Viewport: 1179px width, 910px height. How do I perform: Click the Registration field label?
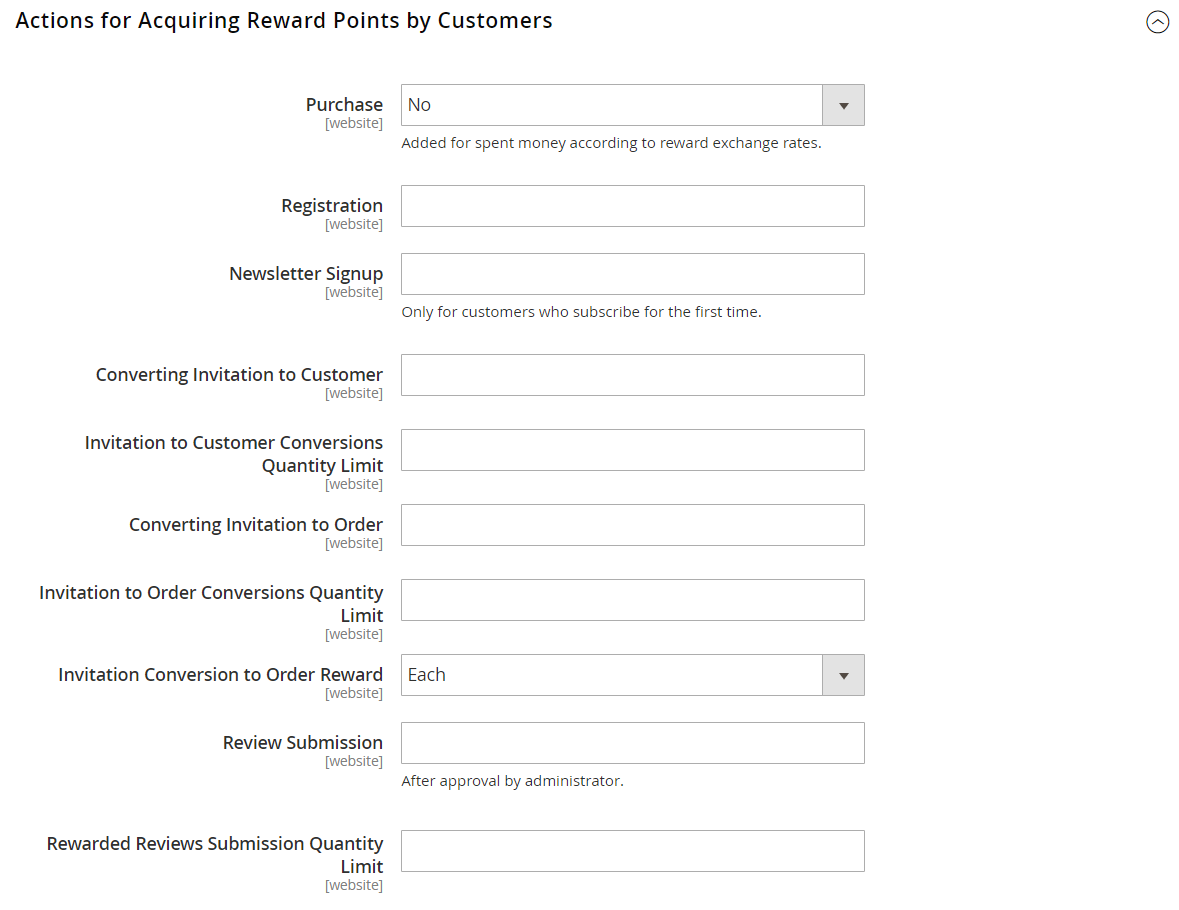point(332,206)
